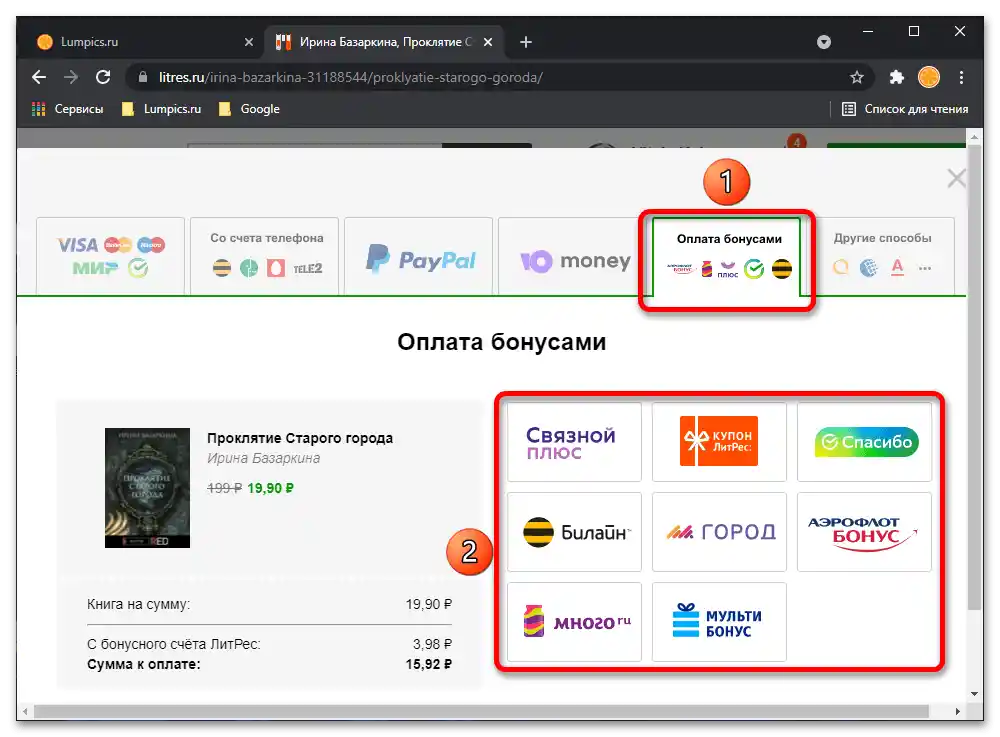Bookmark this page with the star icon
This screenshot has width=1000, height=737.
click(857, 77)
